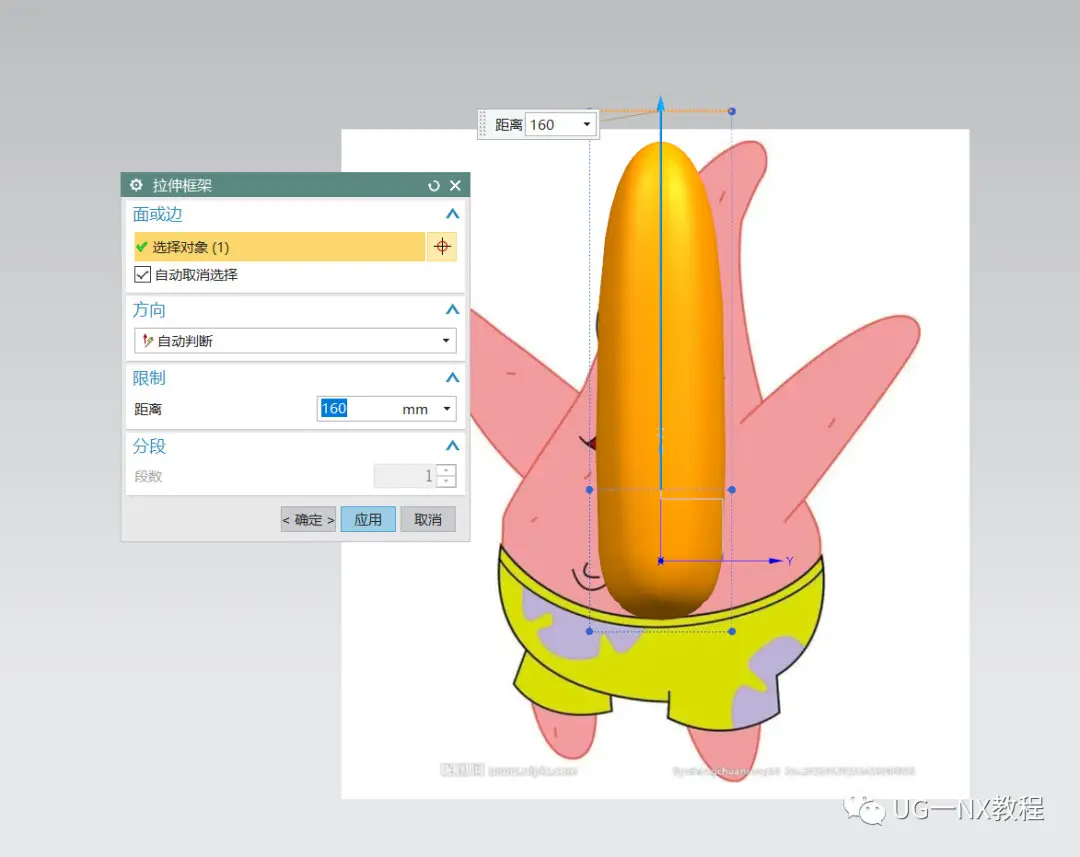Collapse the 分段 section
The image size is (1080, 857).
coord(452,446)
